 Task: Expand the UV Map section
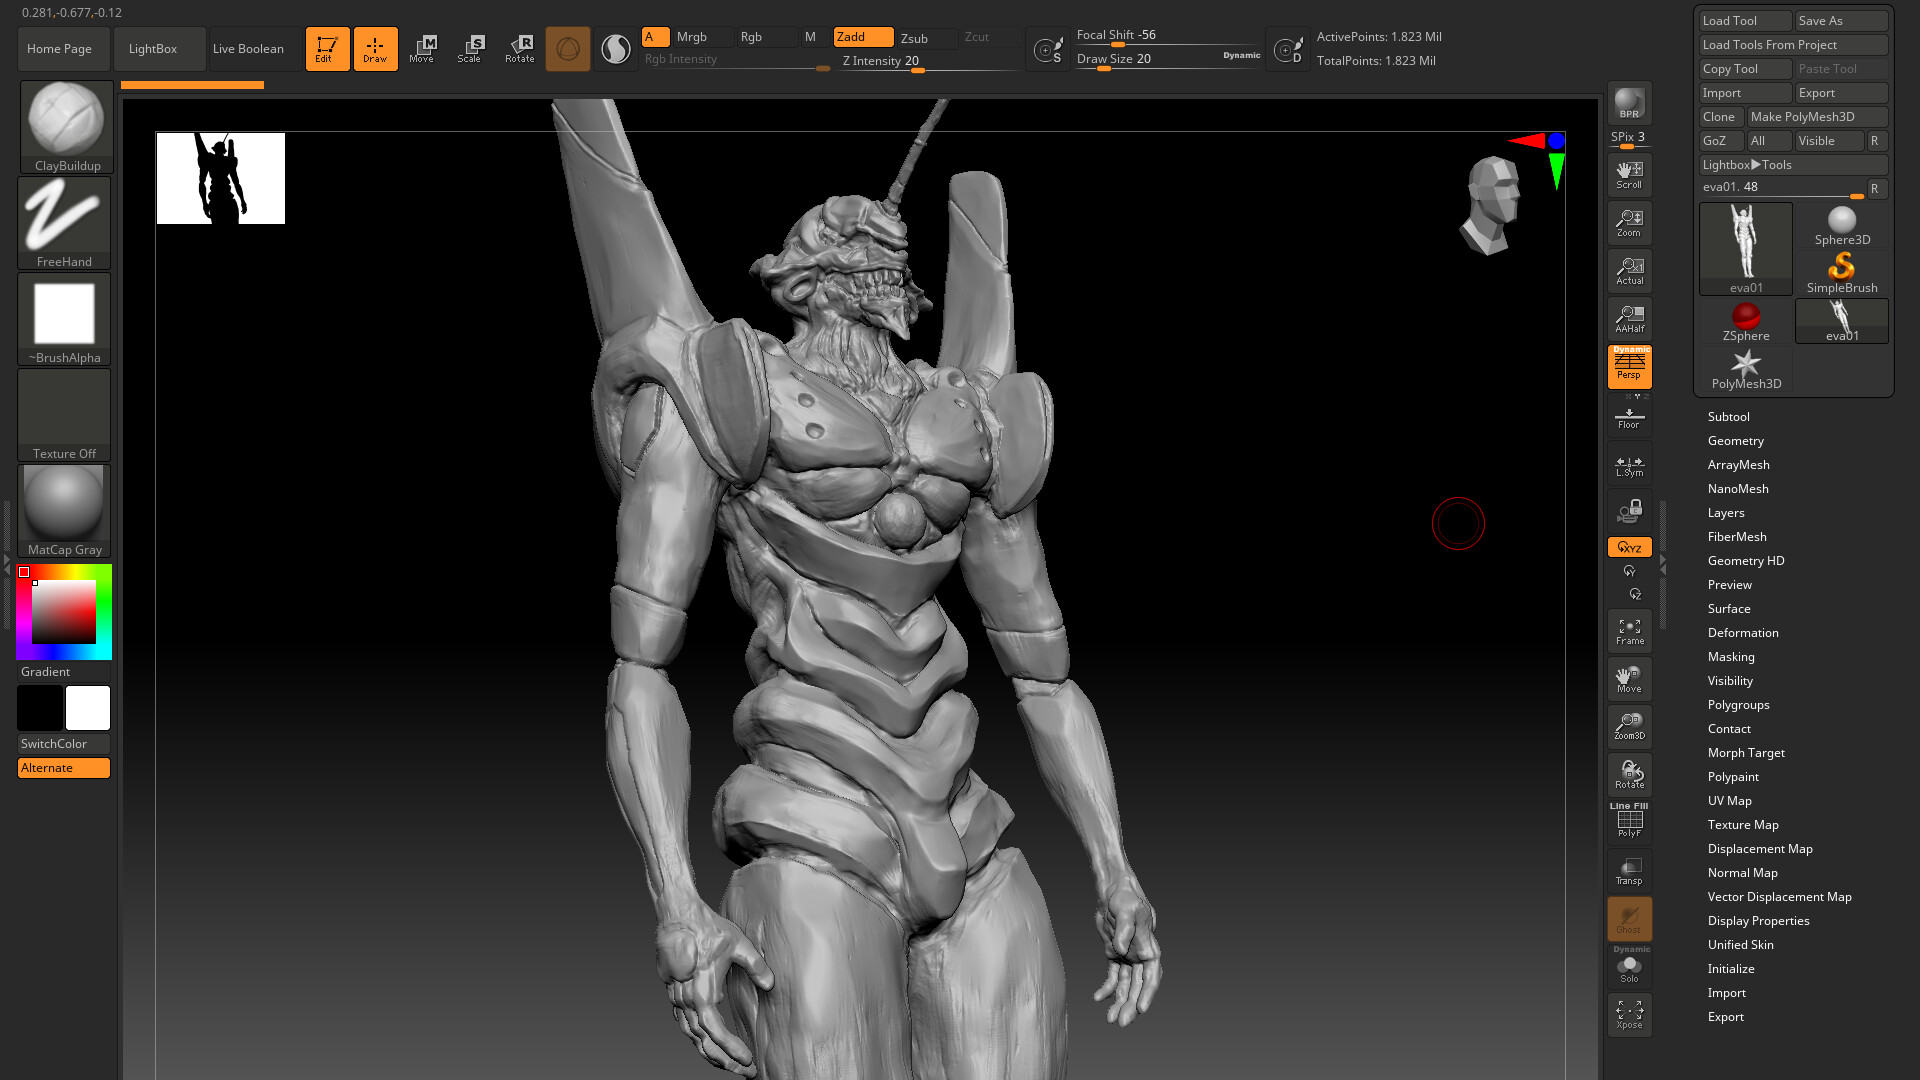click(x=1729, y=801)
